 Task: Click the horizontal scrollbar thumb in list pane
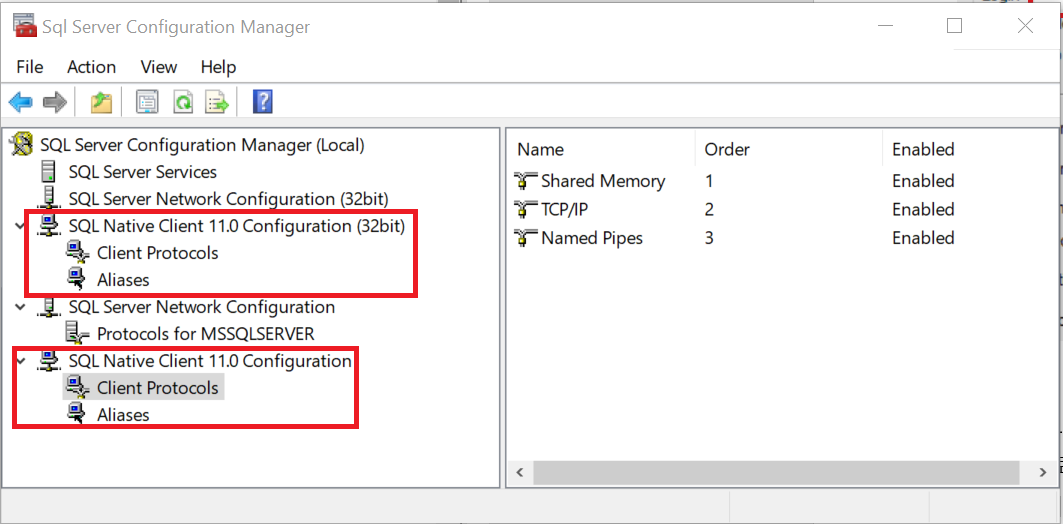(x=776, y=472)
